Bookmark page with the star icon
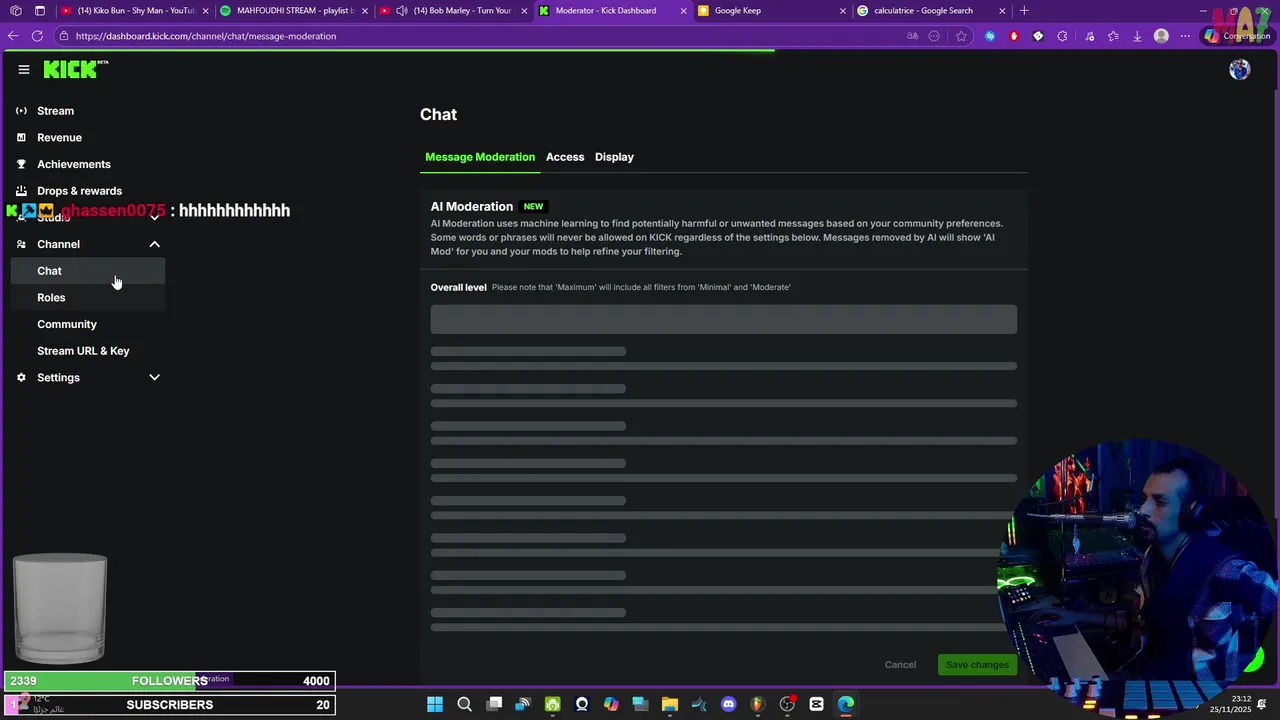Image resolution: width=1280 pixels, height=720 pixels. (x=961, y=36)
